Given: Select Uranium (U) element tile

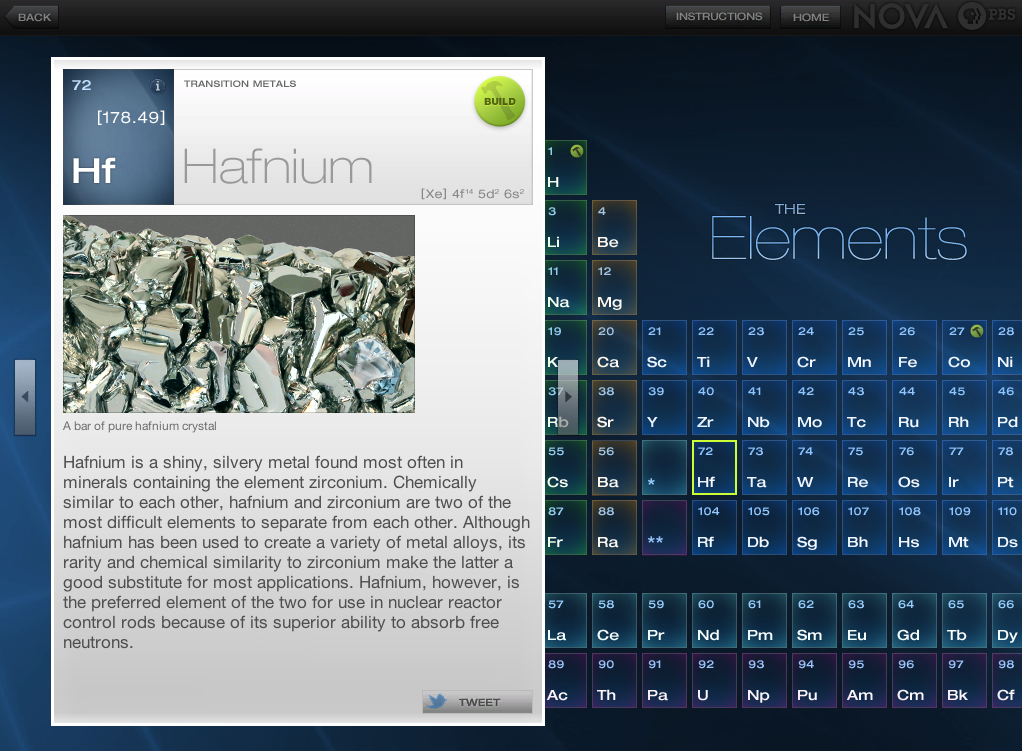Looking at the screenshot, I should (x=714, y=681).
